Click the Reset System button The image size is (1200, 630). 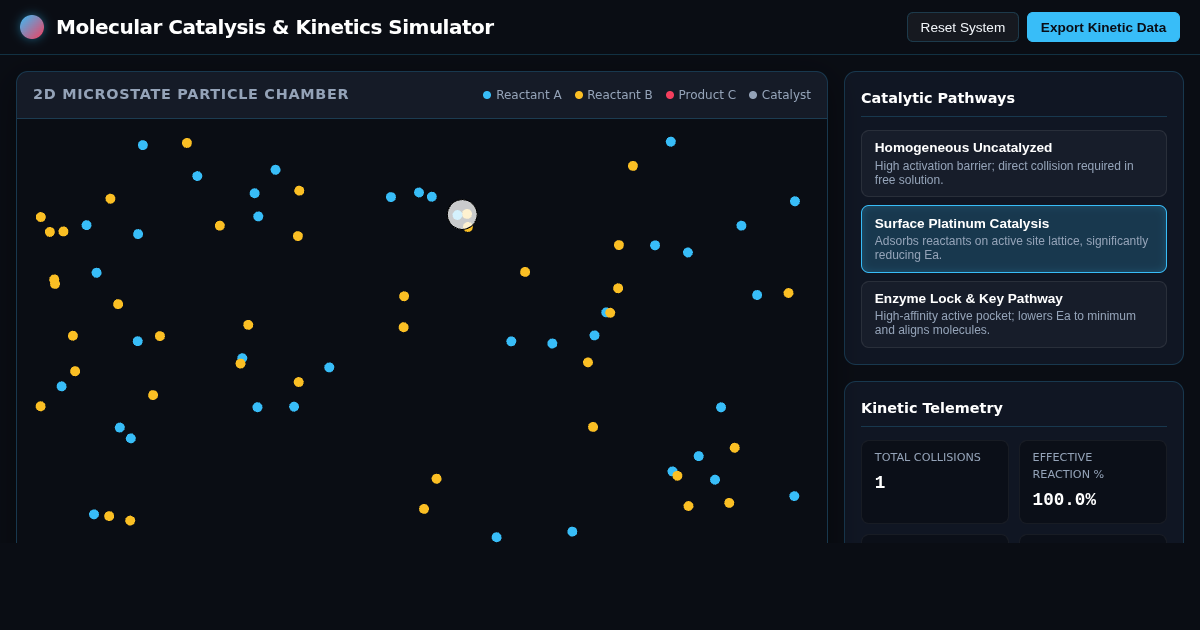962,27
